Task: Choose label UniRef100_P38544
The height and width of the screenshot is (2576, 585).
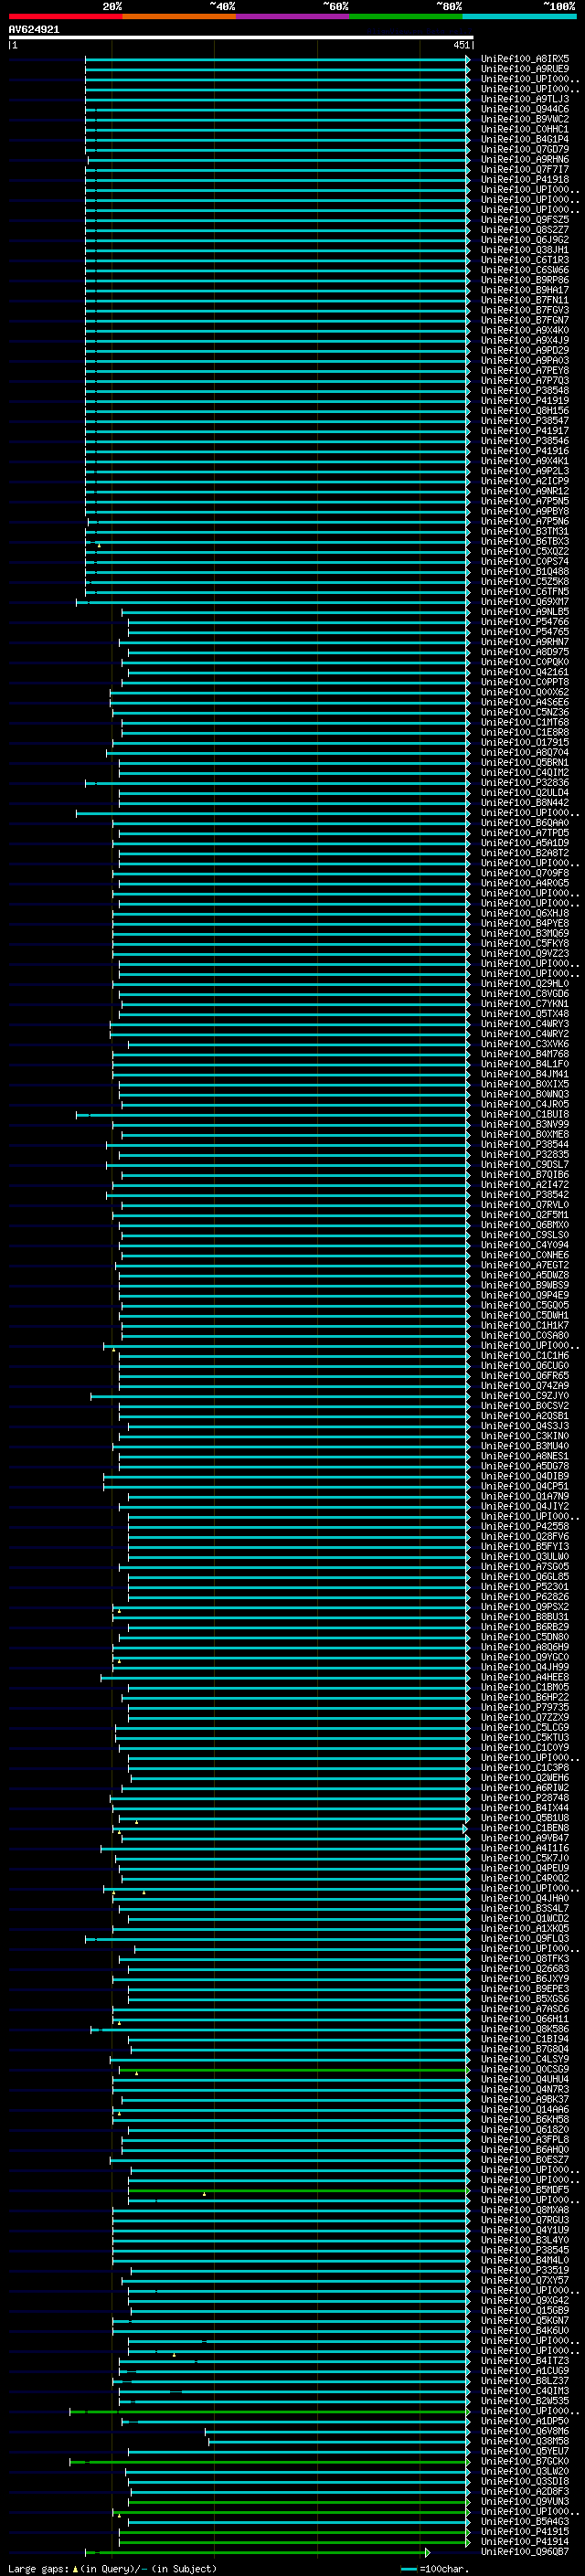Action: point(525,1145)
